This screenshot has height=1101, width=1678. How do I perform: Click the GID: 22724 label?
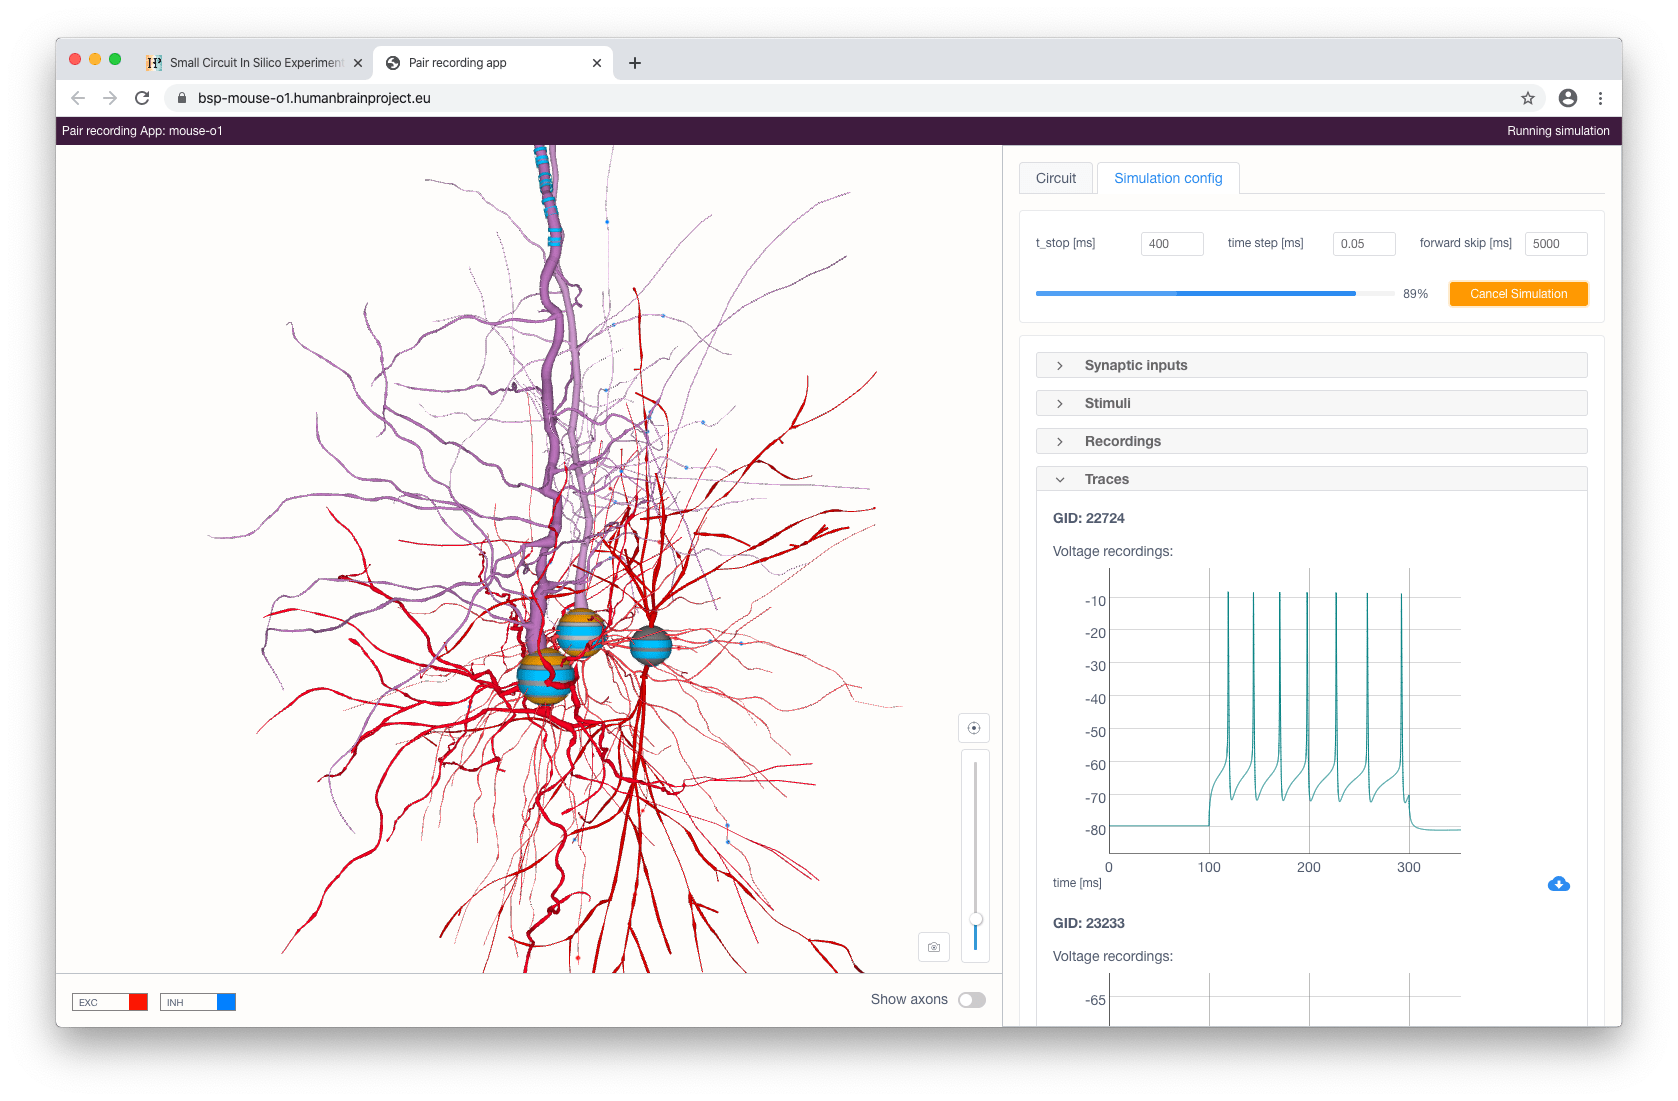1088,518
